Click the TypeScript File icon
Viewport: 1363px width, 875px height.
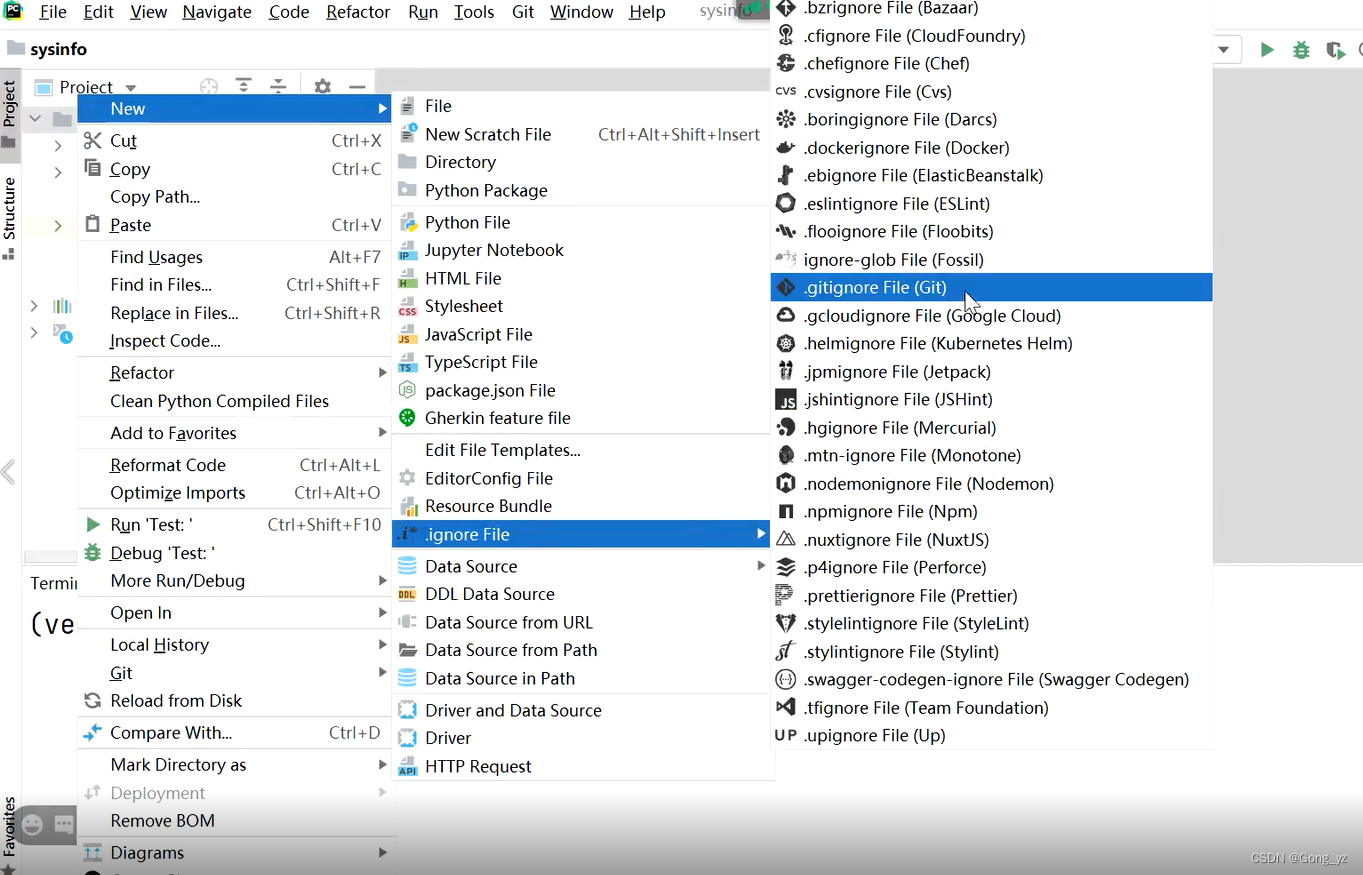(x=407, y=362)
